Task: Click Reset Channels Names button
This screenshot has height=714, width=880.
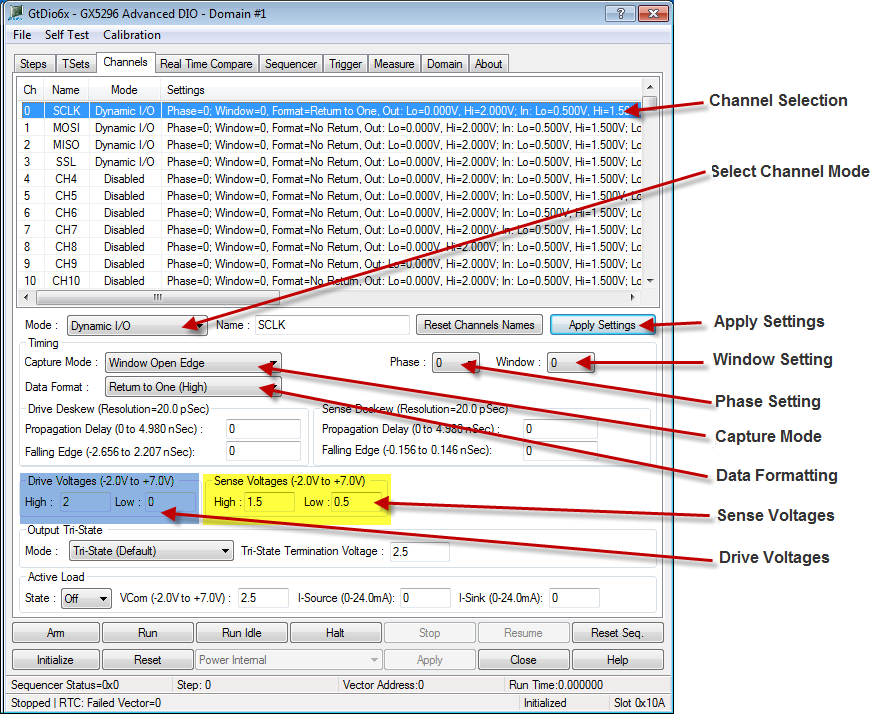Action: pos(479,325)
